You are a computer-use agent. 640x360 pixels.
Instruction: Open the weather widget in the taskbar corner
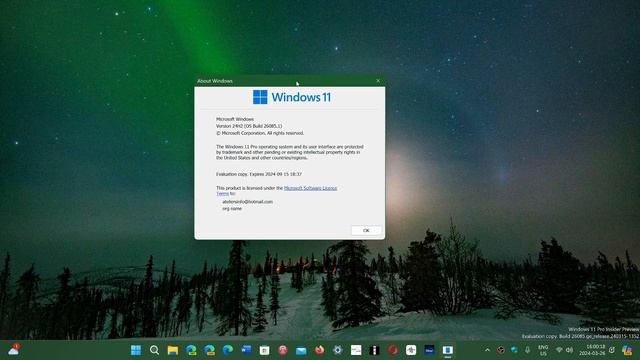coord(13,350)
